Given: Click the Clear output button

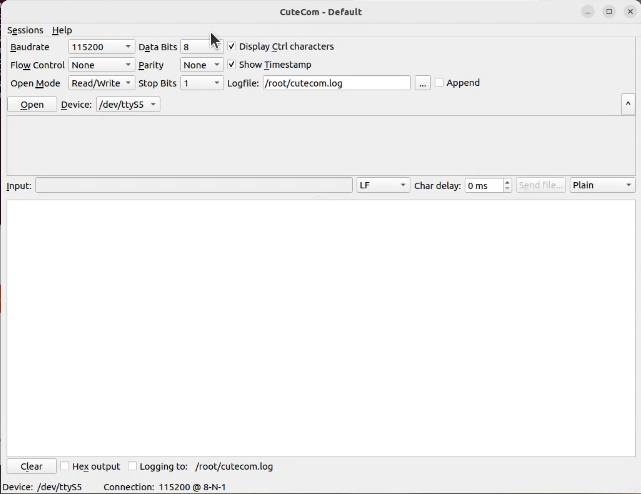Looking at the screenshot, I should click(x=32, y=466).
